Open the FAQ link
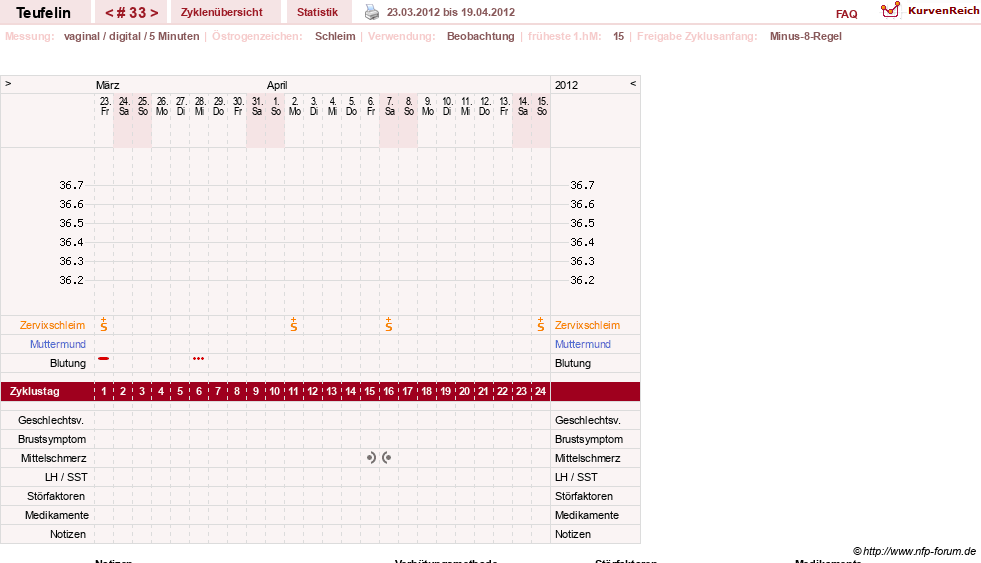Screen dimensions: 981x563 tap(846, 14)
